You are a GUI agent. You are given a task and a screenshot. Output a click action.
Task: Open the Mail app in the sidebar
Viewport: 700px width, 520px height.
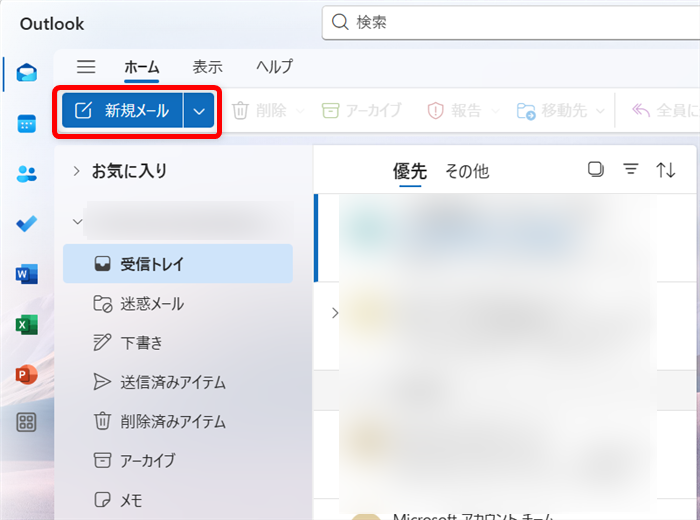[26, 73]
